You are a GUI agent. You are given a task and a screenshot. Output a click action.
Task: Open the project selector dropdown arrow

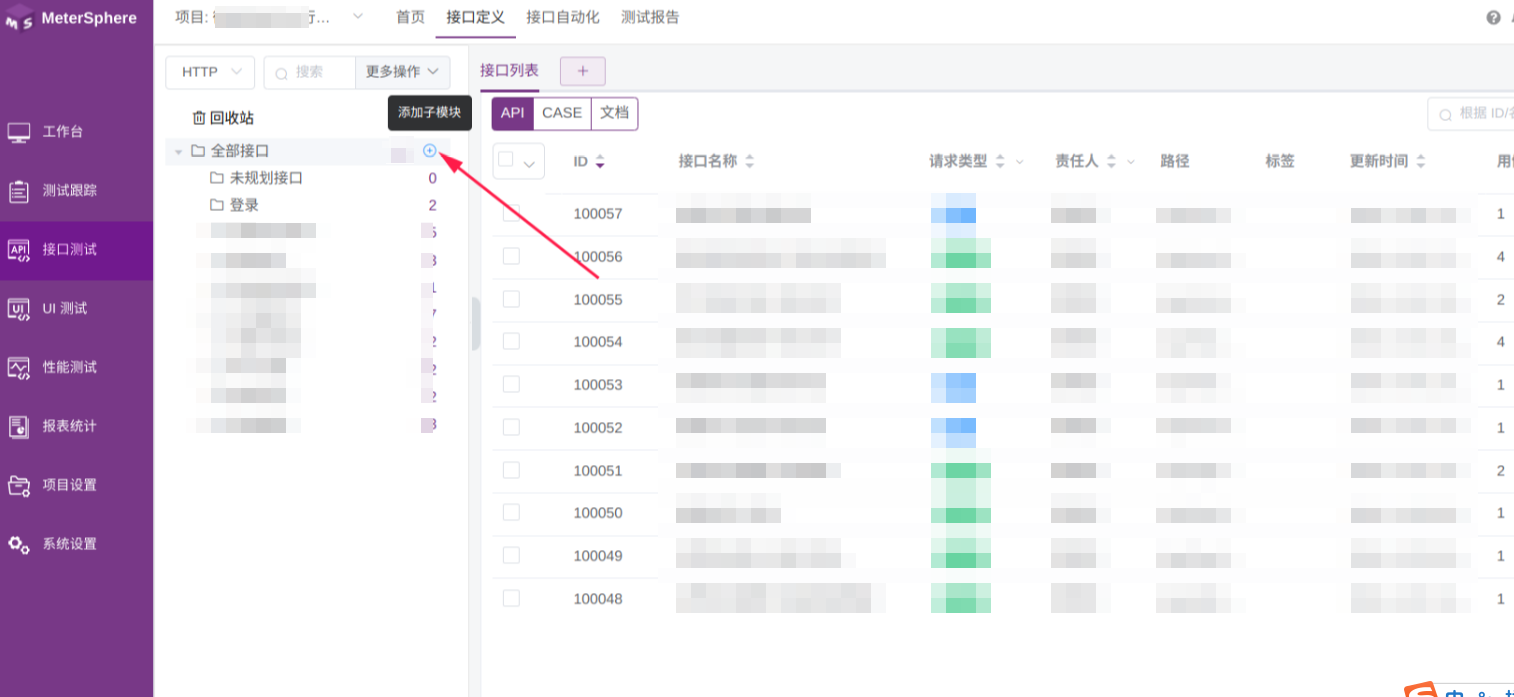(358, 15)
